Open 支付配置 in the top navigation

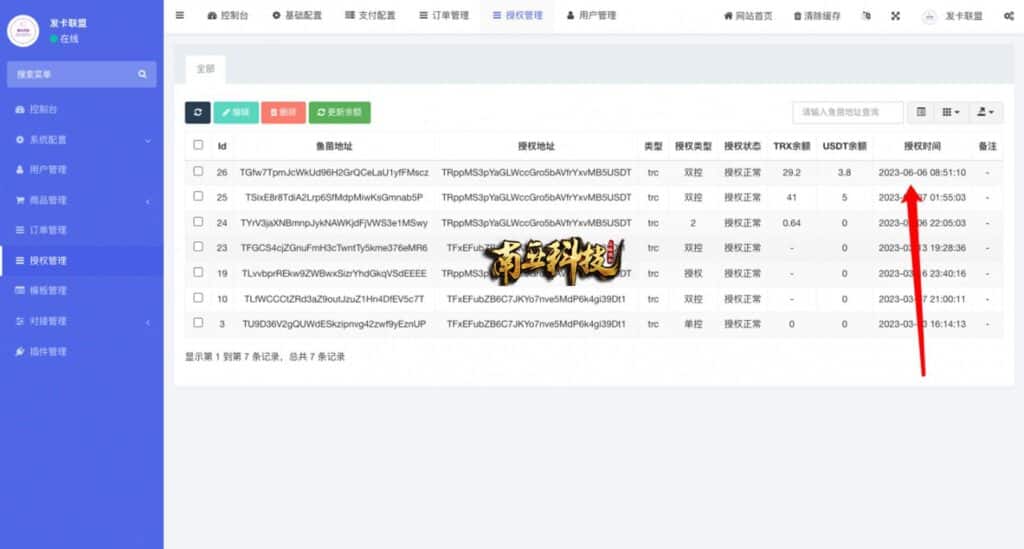click(x=370, y=16)
